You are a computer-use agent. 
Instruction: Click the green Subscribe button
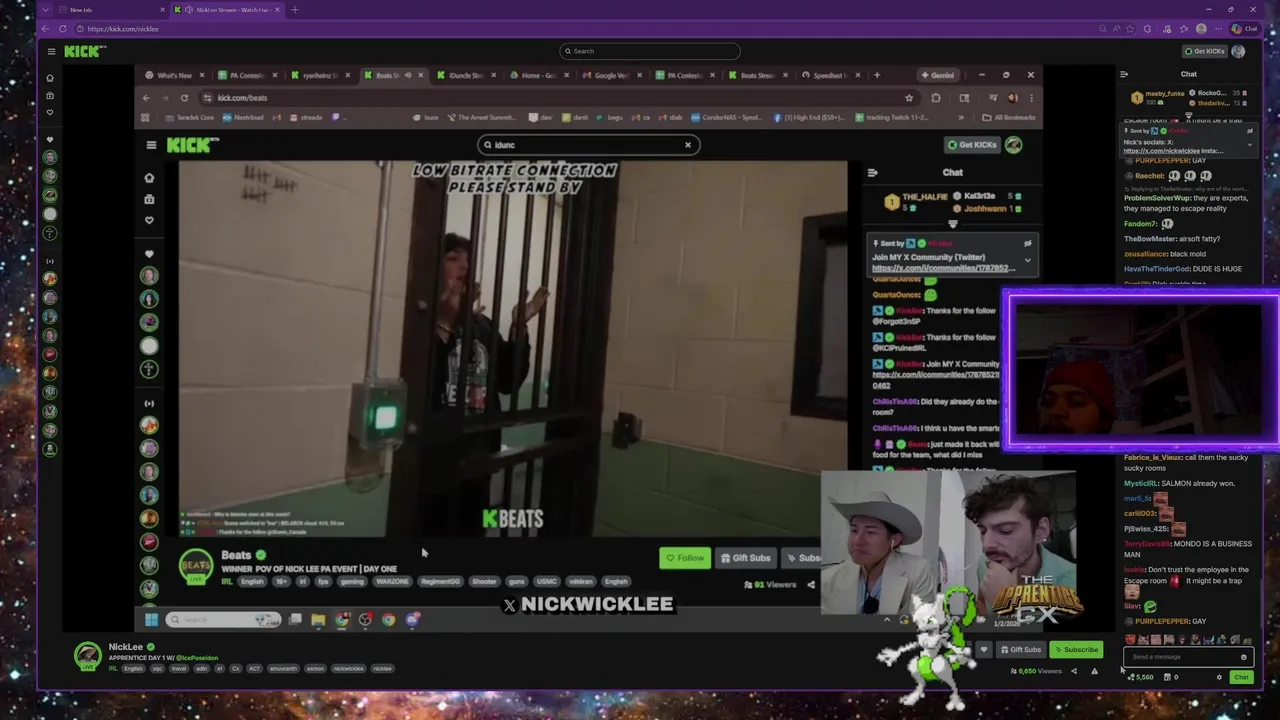click(x=1076, y=650)
